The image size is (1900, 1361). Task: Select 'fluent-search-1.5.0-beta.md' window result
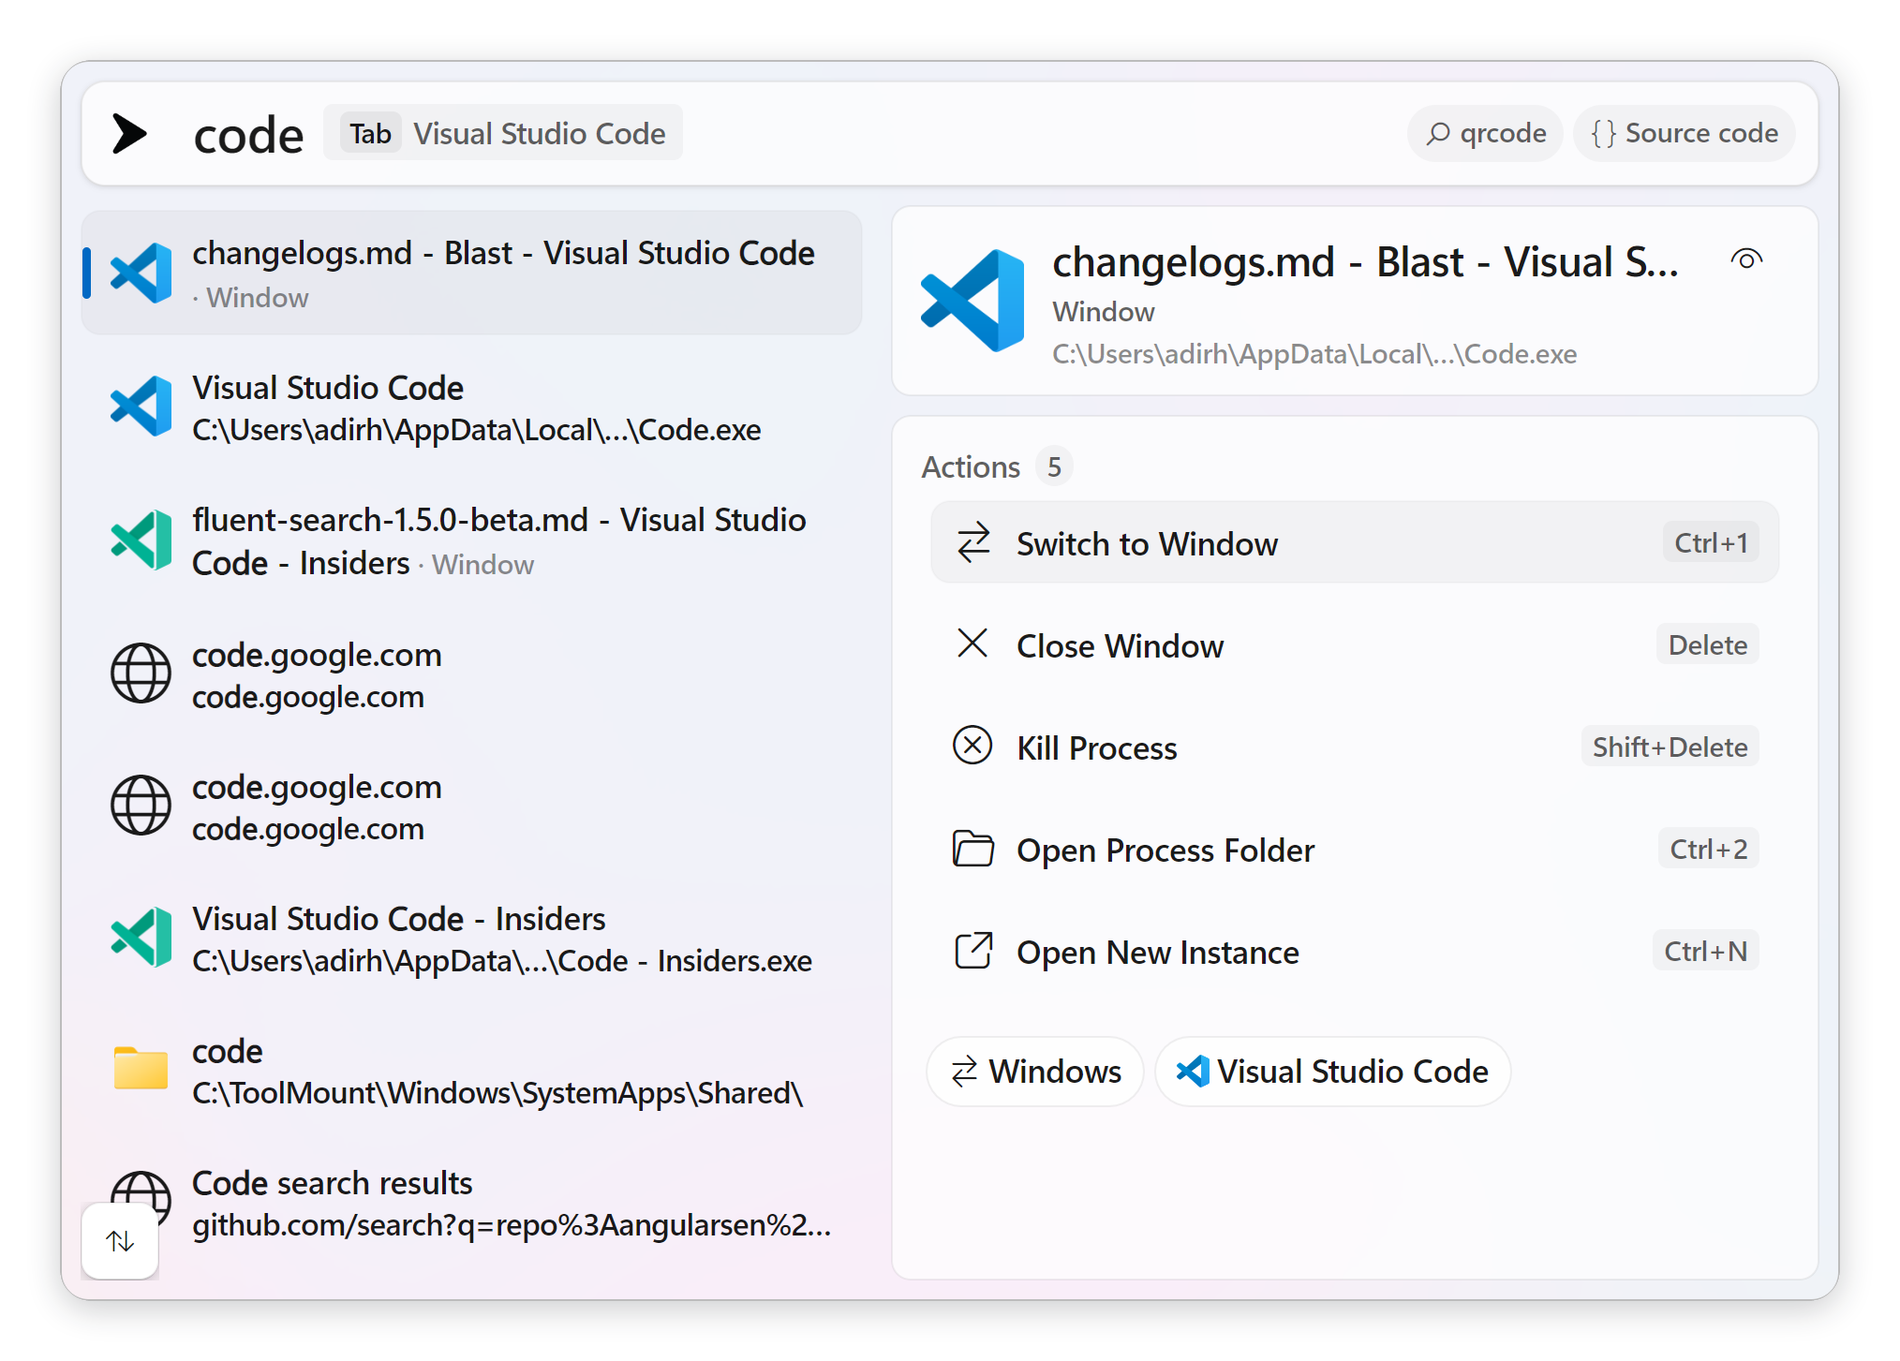[472, 540]
